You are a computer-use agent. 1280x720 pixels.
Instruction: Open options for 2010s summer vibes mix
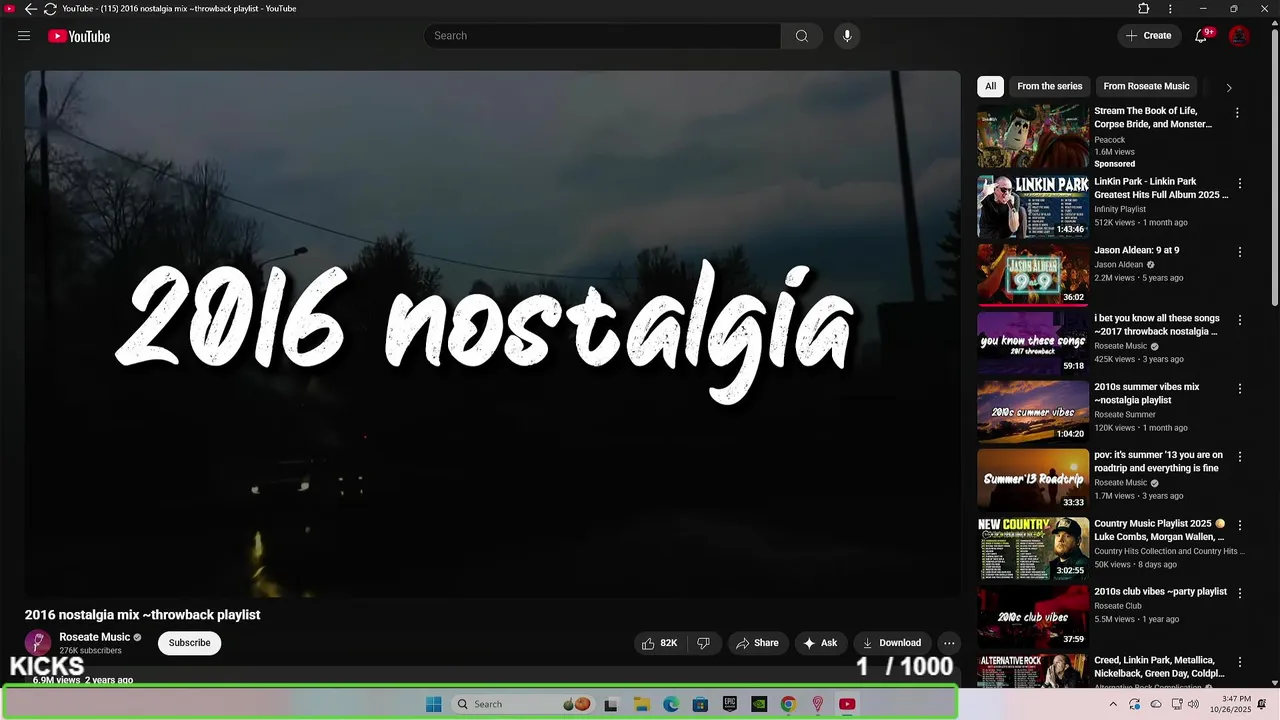point(1240,388)
